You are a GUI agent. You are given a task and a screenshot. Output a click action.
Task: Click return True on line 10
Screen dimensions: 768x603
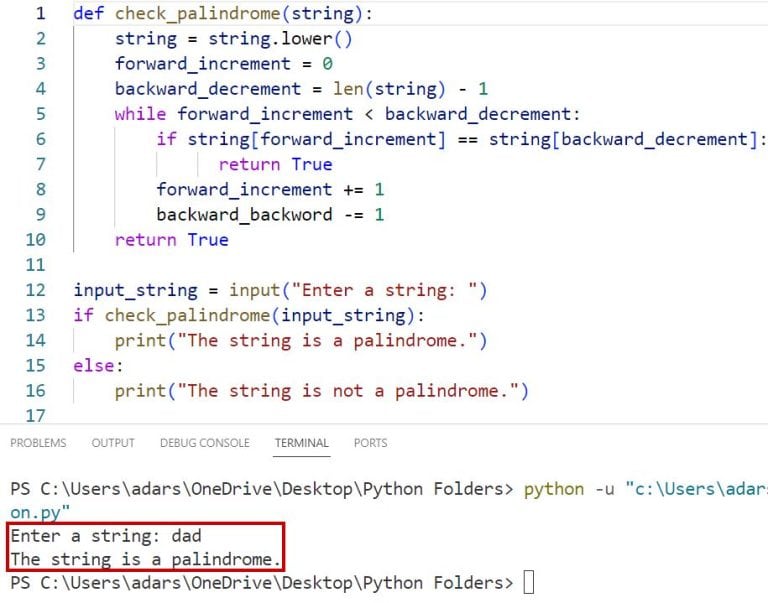(171, 240)
